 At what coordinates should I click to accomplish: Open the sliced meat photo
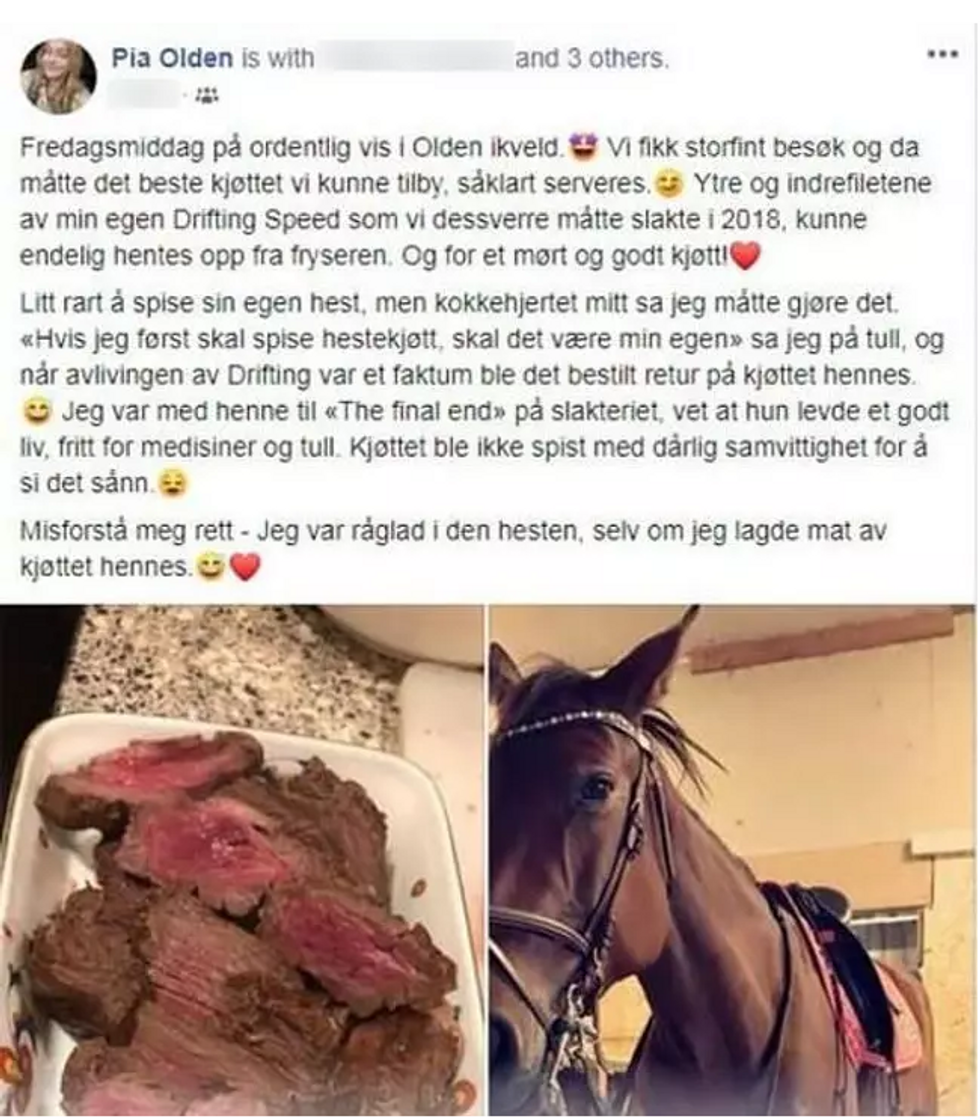coord(242,861)
